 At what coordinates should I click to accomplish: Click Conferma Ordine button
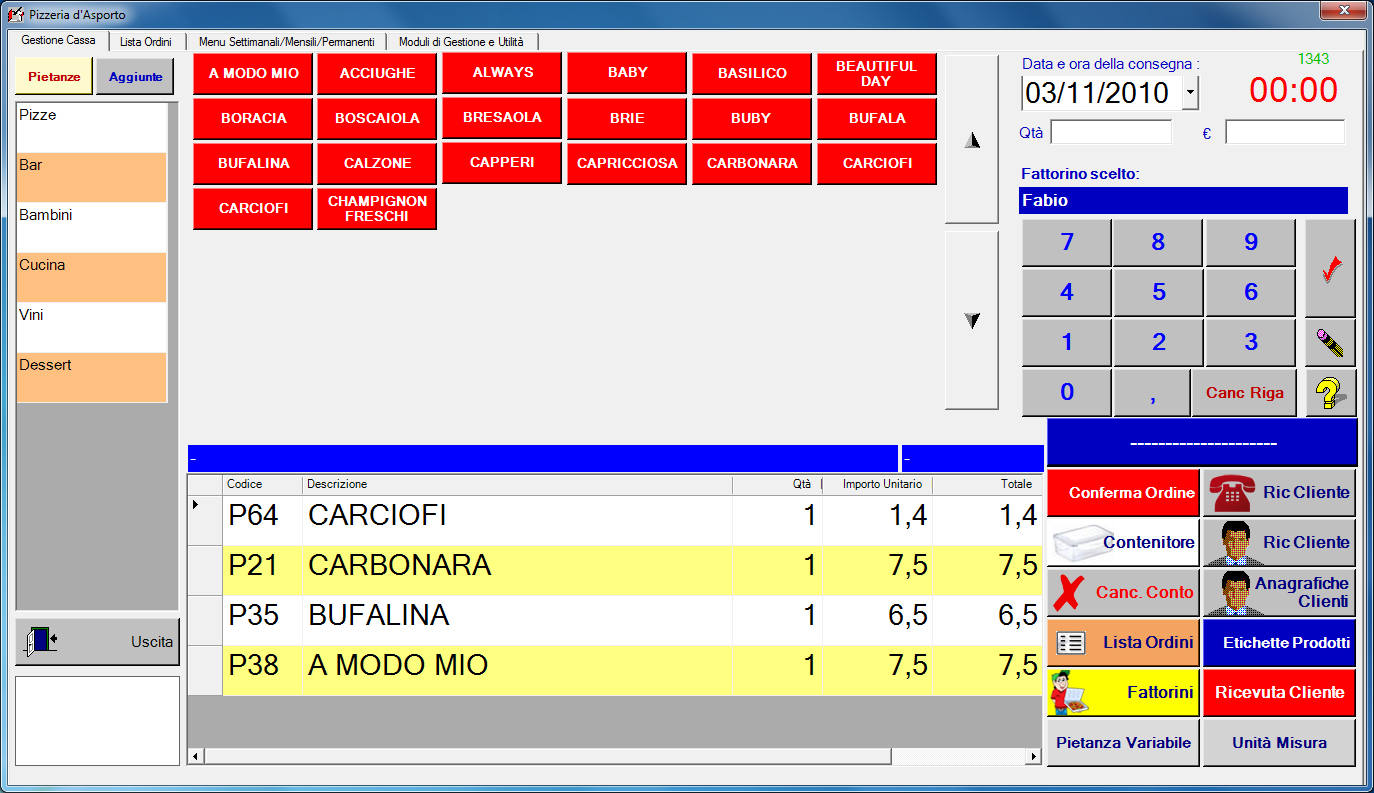[1123, 492]
